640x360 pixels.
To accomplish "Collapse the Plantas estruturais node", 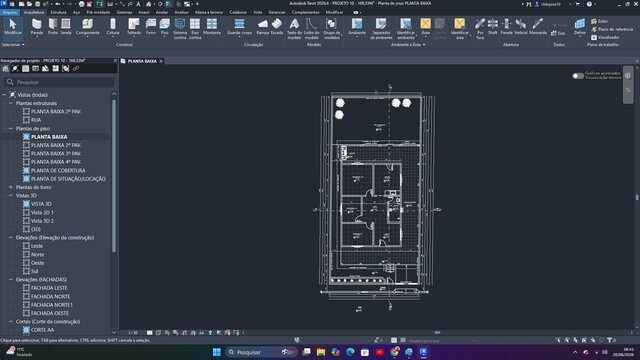I will (11, 103).
